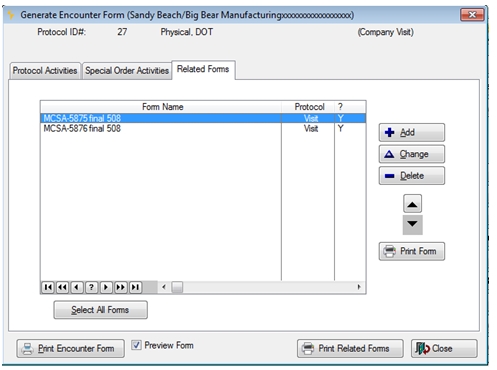Screen dimensions: 497x370
Task: Select the MCSA-5876 final 508 row
Action: pyautogui.click(x=203, y=129)
